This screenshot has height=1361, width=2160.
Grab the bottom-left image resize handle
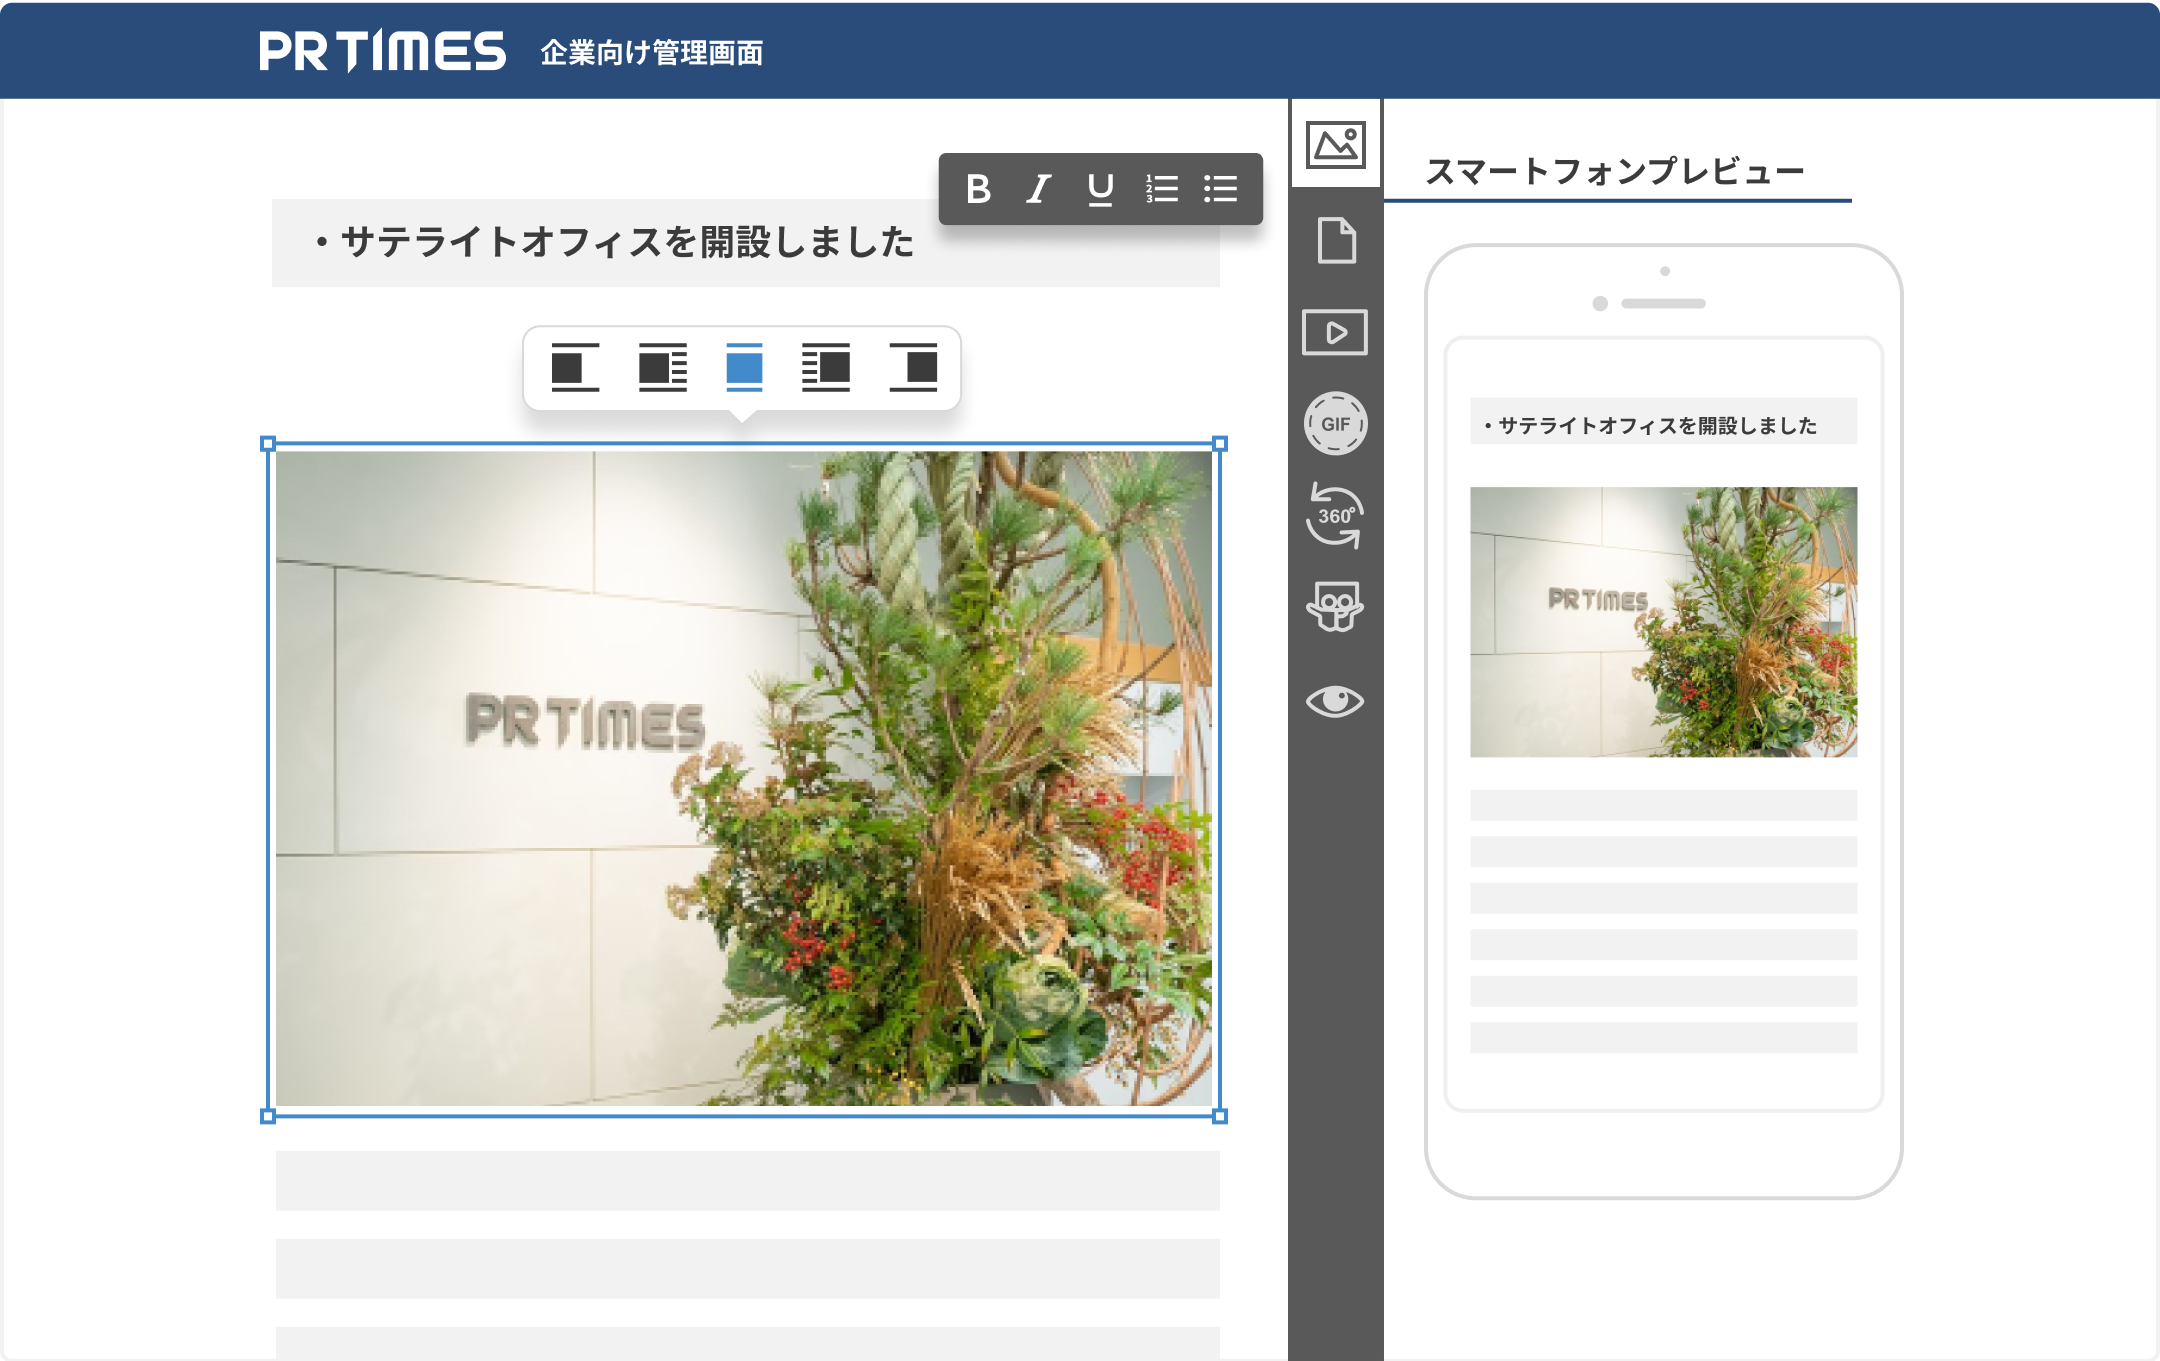[268, 1116]
